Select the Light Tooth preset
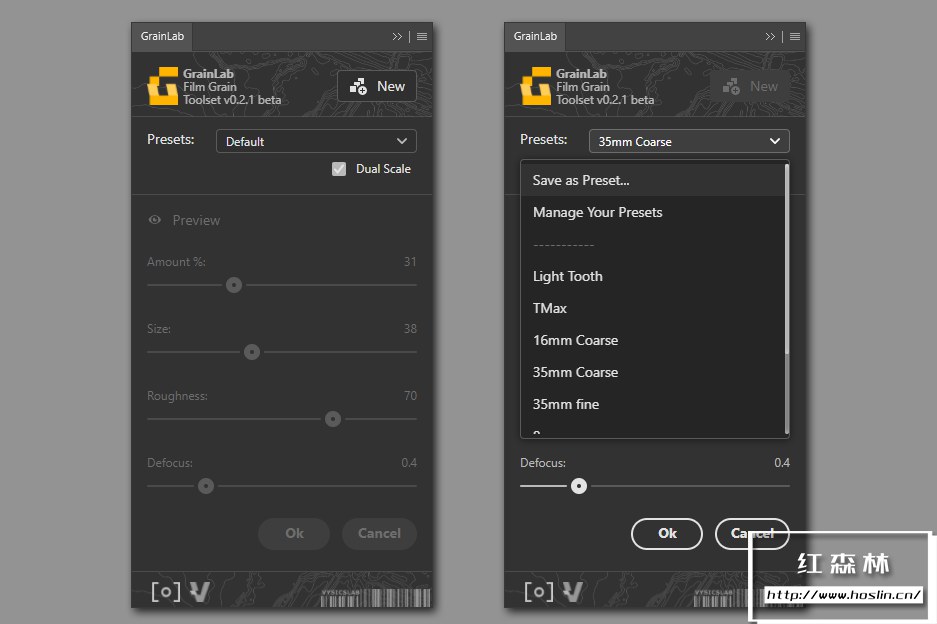The image size is (937, 624). click(x=653, y=277)
